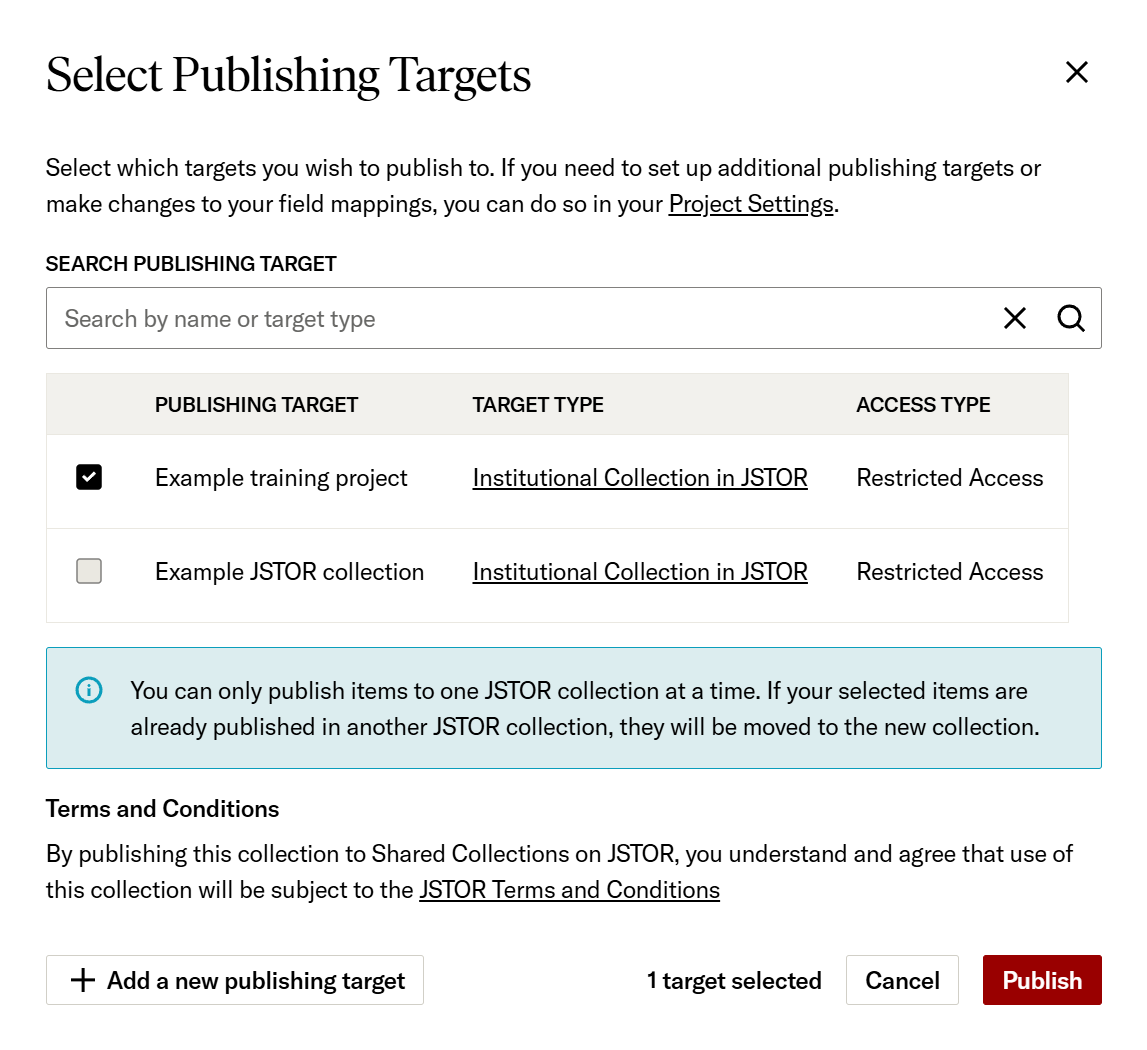The image size is (1147, 1050).
Task: Click the ACCESS TYPE column header
Action: [x=923, y=405]
